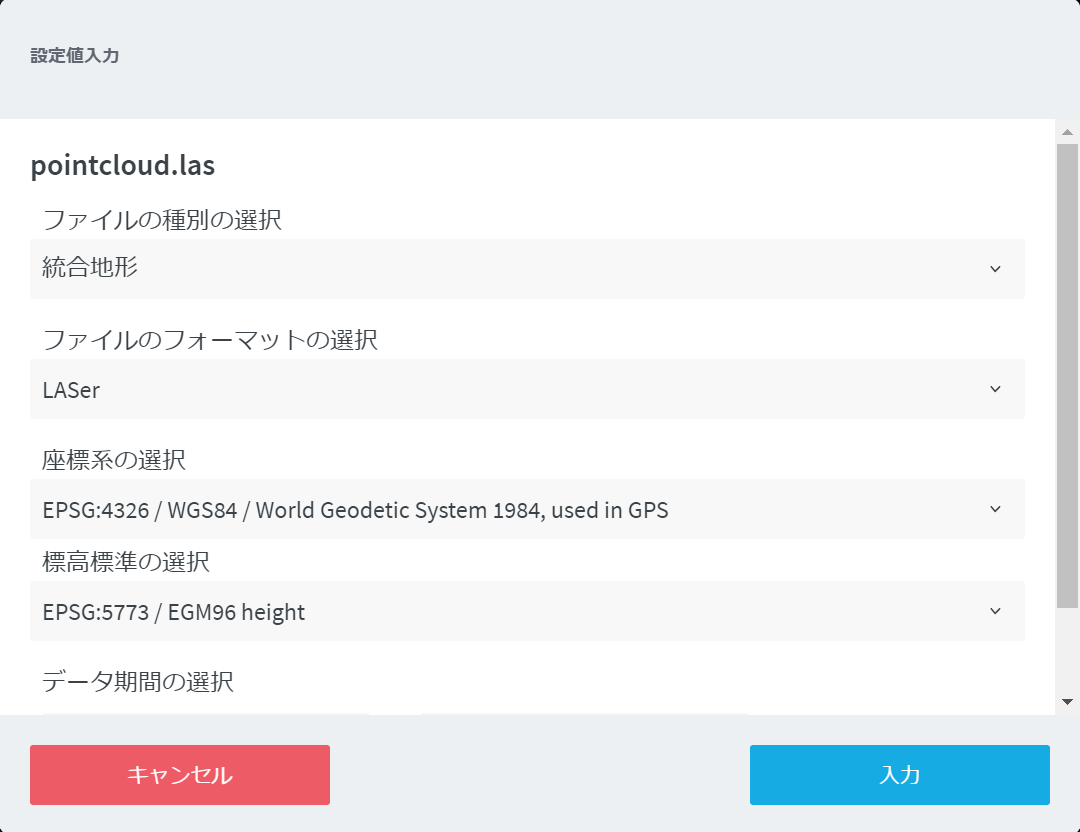This screenshot has width=1080, height=832.
Task: Click the chevron on the 標高標準 dropdown
Action: pos(995,611)
